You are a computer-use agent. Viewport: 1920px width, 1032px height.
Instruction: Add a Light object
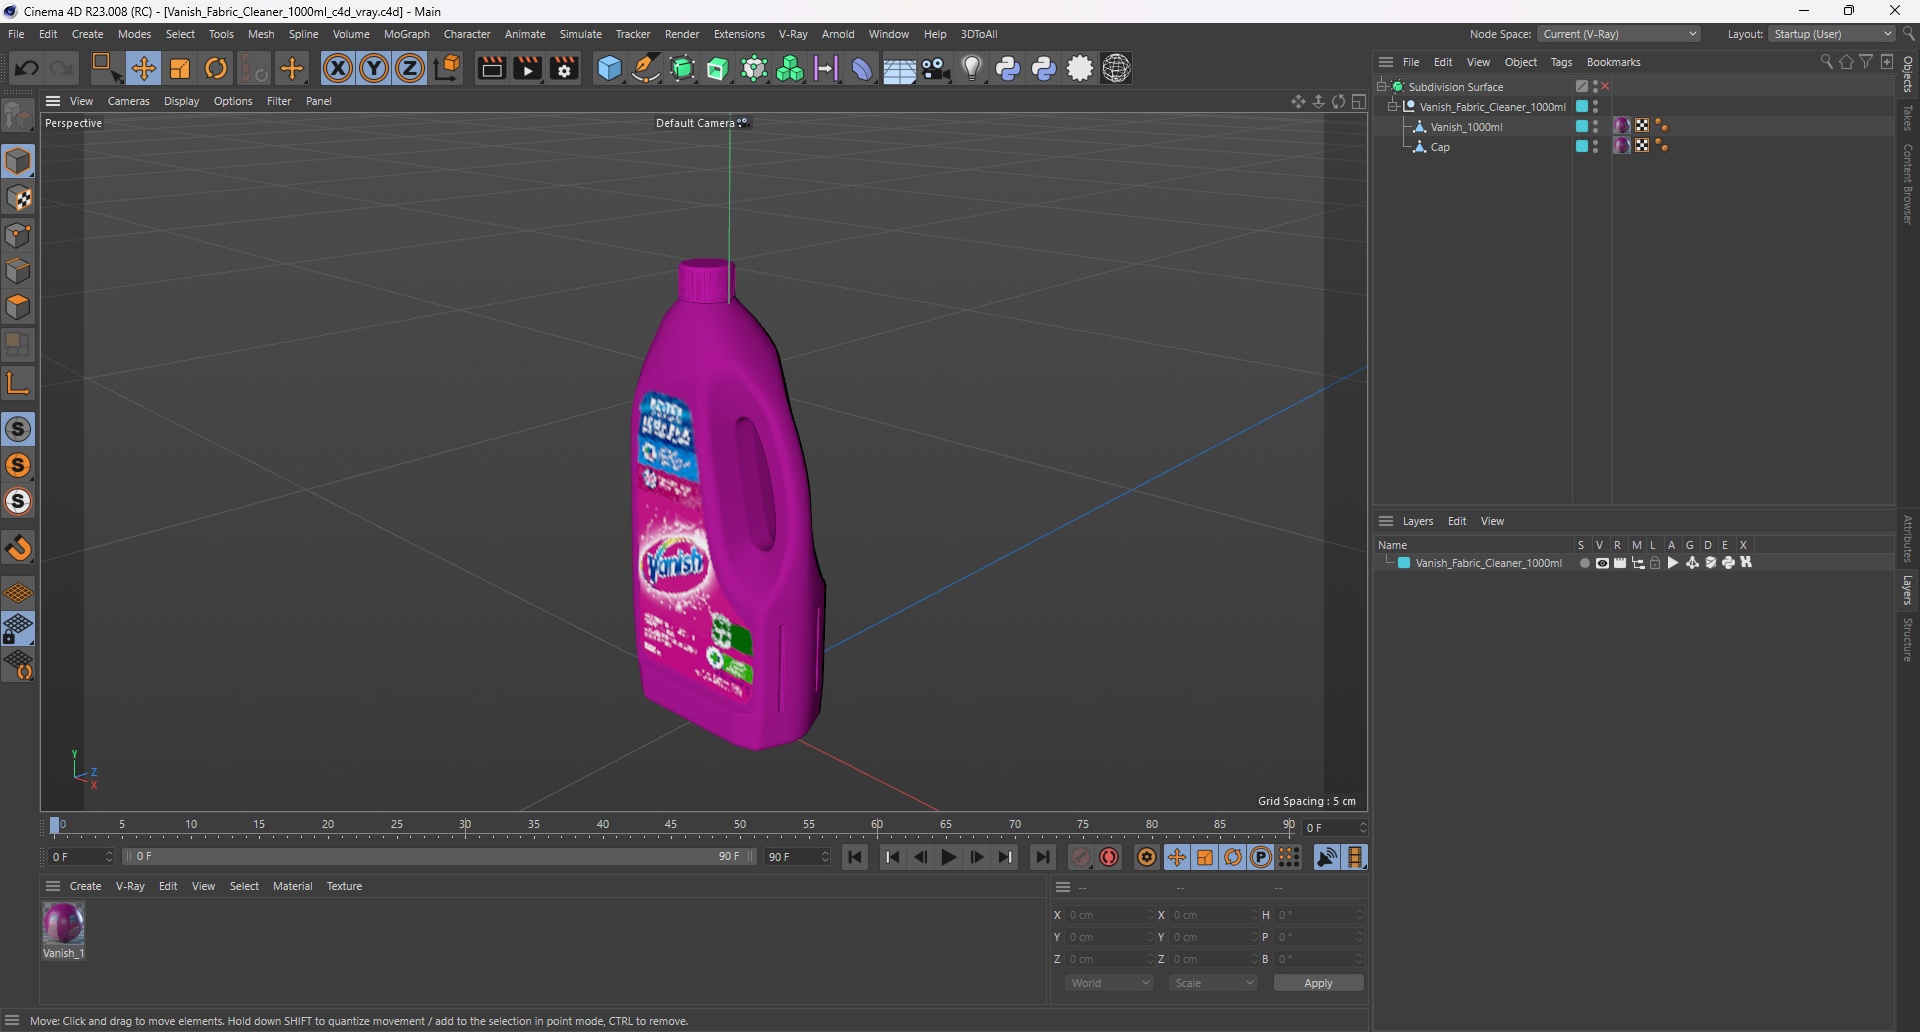click(x=971, y=68)
